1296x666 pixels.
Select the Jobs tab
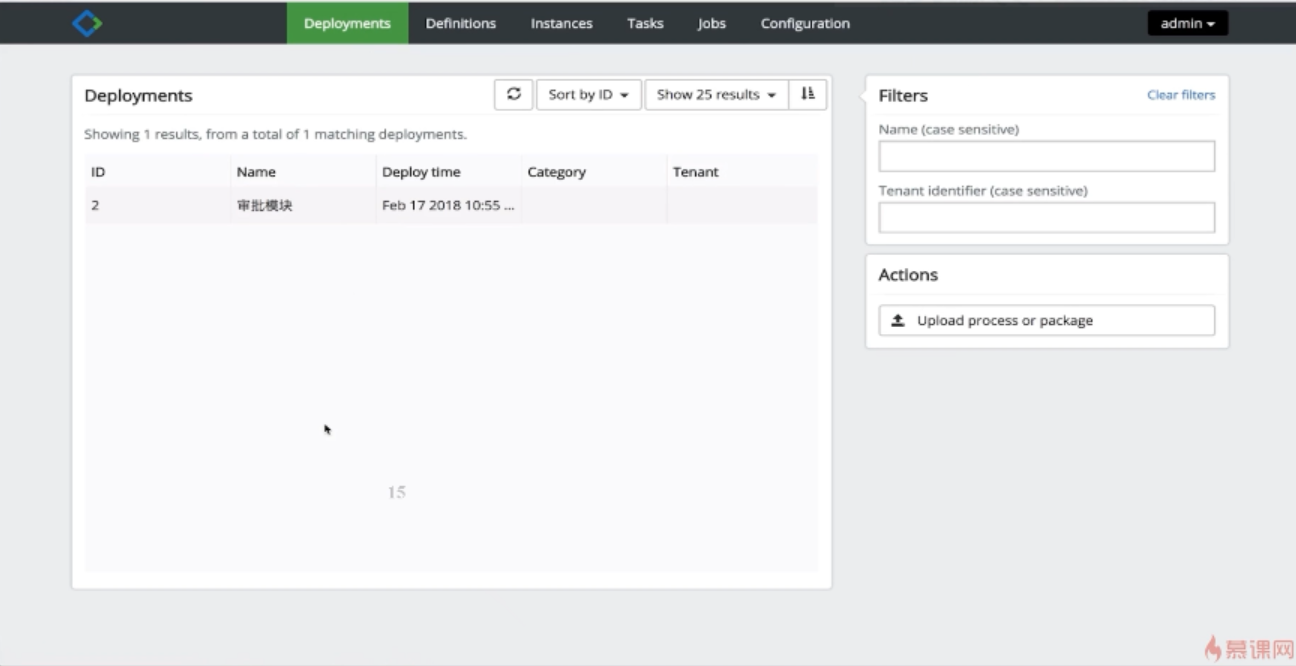coord(712,23)
